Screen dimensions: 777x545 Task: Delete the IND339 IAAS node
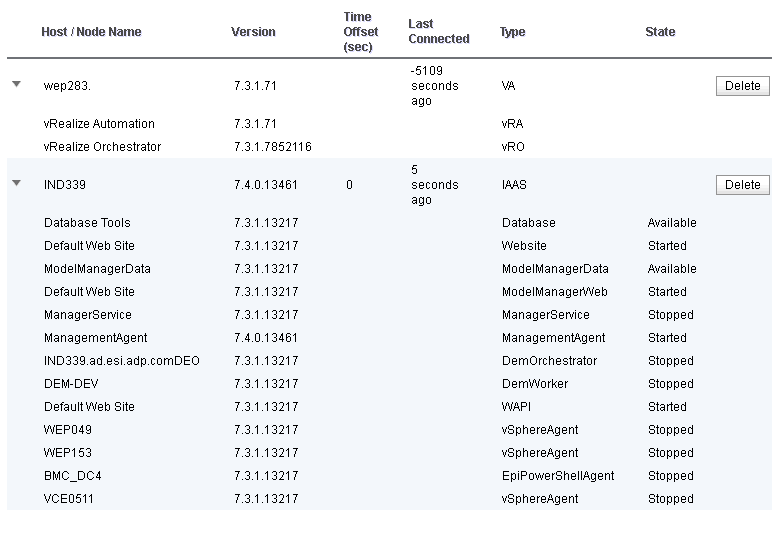(742, 185)
